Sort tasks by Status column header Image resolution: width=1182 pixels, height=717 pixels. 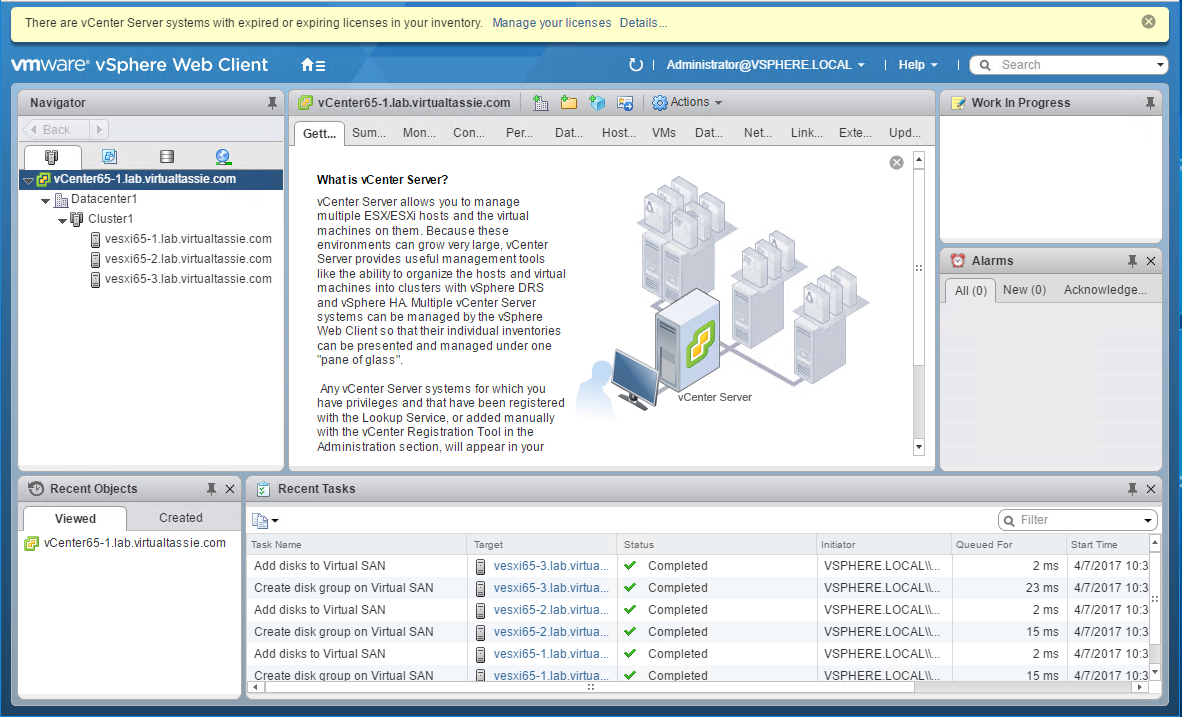(x=718, y=544)
